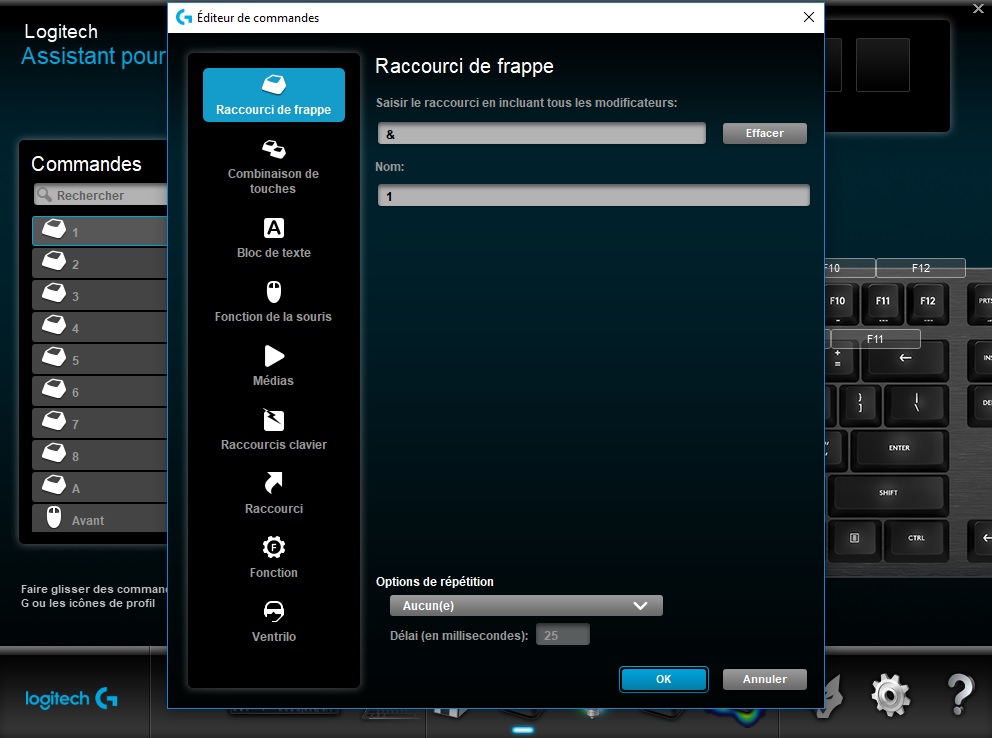Select Fonction de la souris option

coord(273,302)
